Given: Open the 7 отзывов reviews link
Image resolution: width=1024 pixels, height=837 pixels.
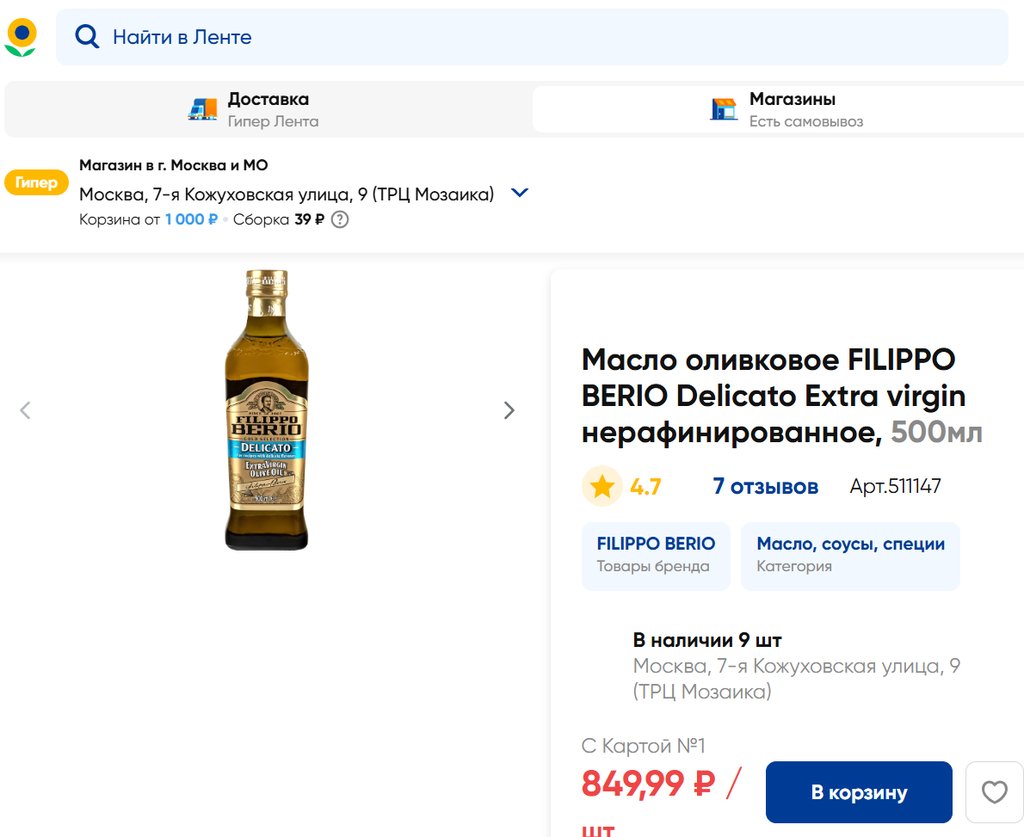Looking at the screenshot, I should (765, 487).
